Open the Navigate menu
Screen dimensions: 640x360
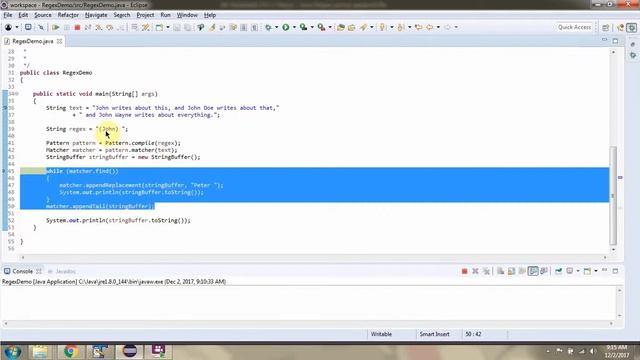(96, 15)
